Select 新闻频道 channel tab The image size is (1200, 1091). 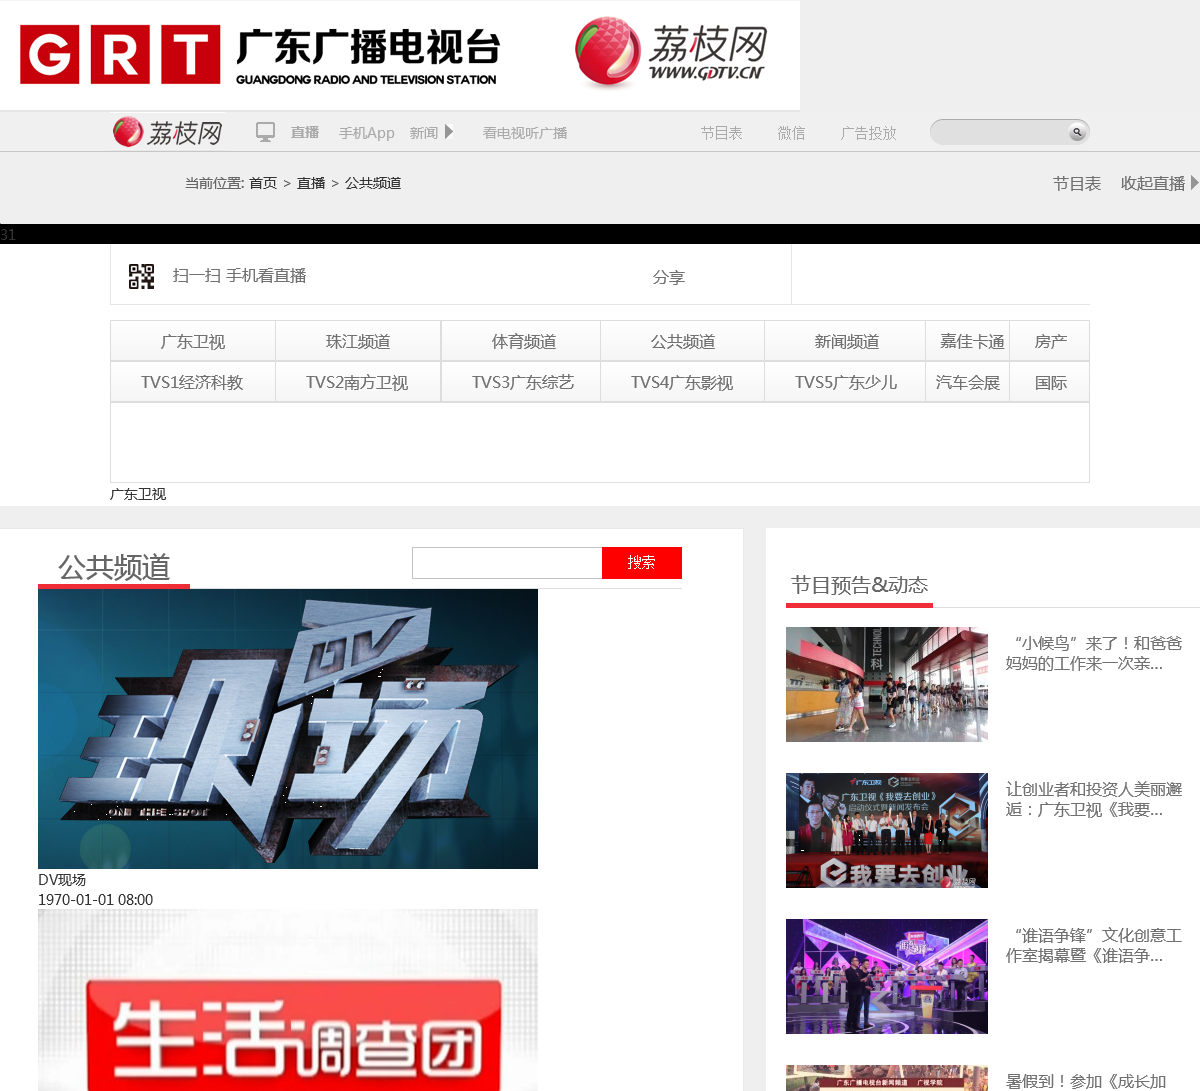pyautogui.click(x=847, y=341)
